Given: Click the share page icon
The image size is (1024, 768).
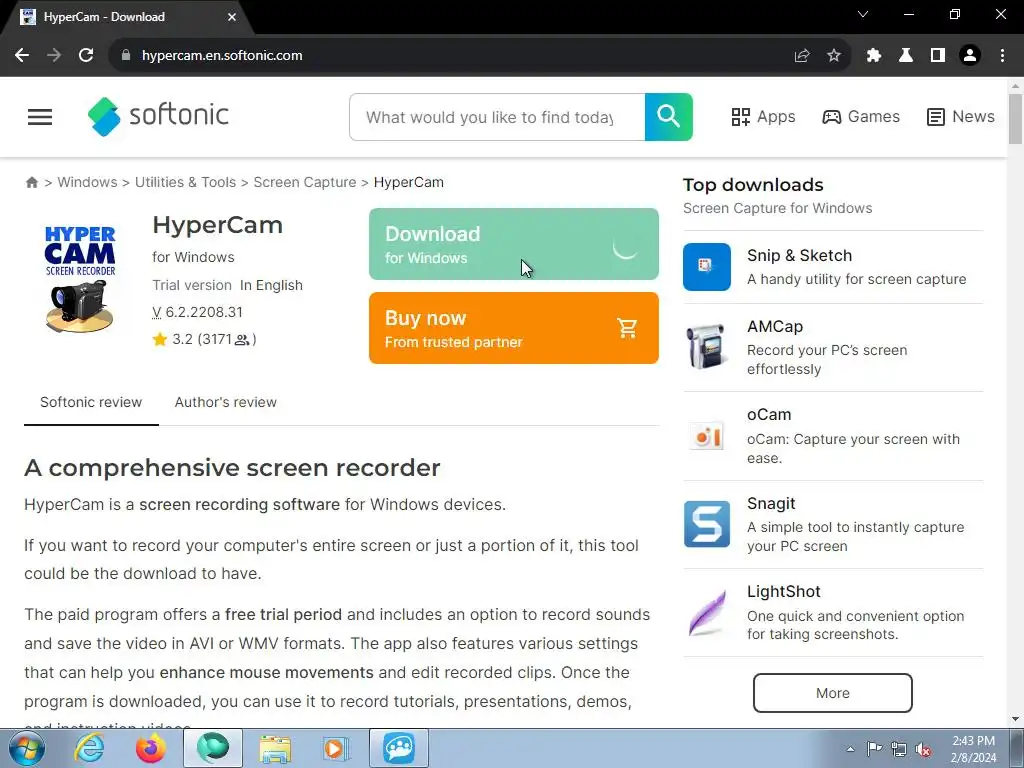Looking at the screenshot, I should (802, 56).
